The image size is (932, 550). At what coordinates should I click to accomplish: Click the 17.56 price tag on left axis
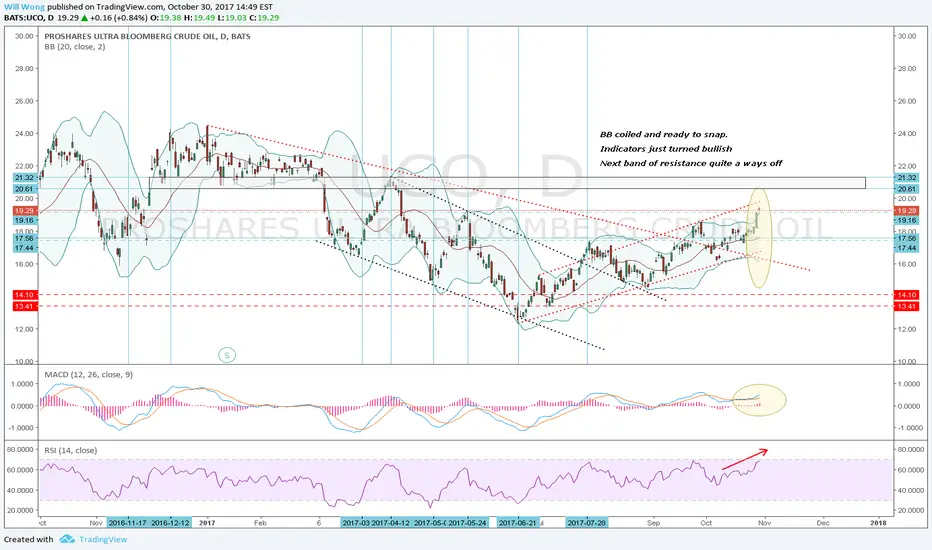pyautogui.click(x=24, y=238)
